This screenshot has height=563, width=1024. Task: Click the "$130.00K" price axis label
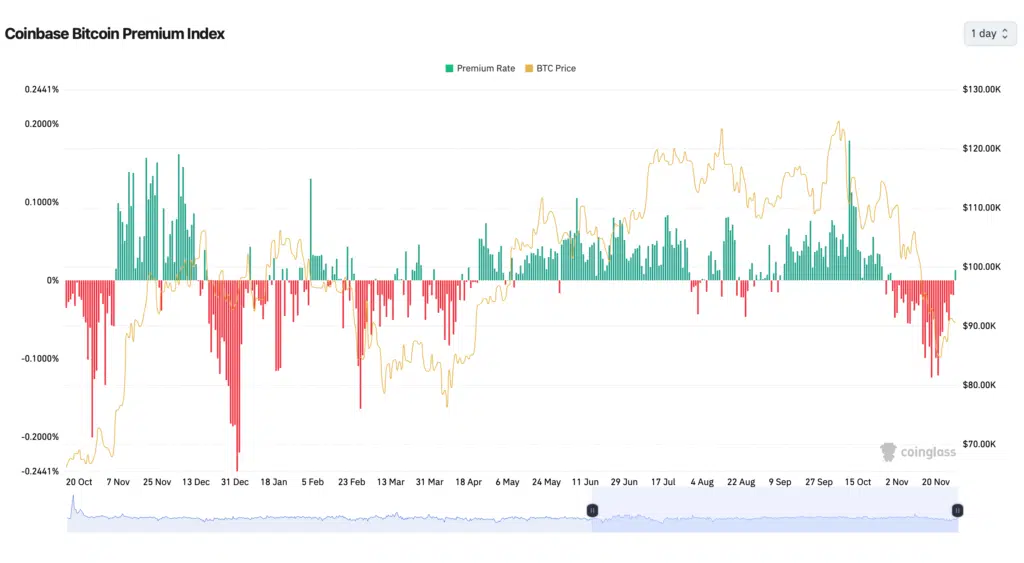981,90
